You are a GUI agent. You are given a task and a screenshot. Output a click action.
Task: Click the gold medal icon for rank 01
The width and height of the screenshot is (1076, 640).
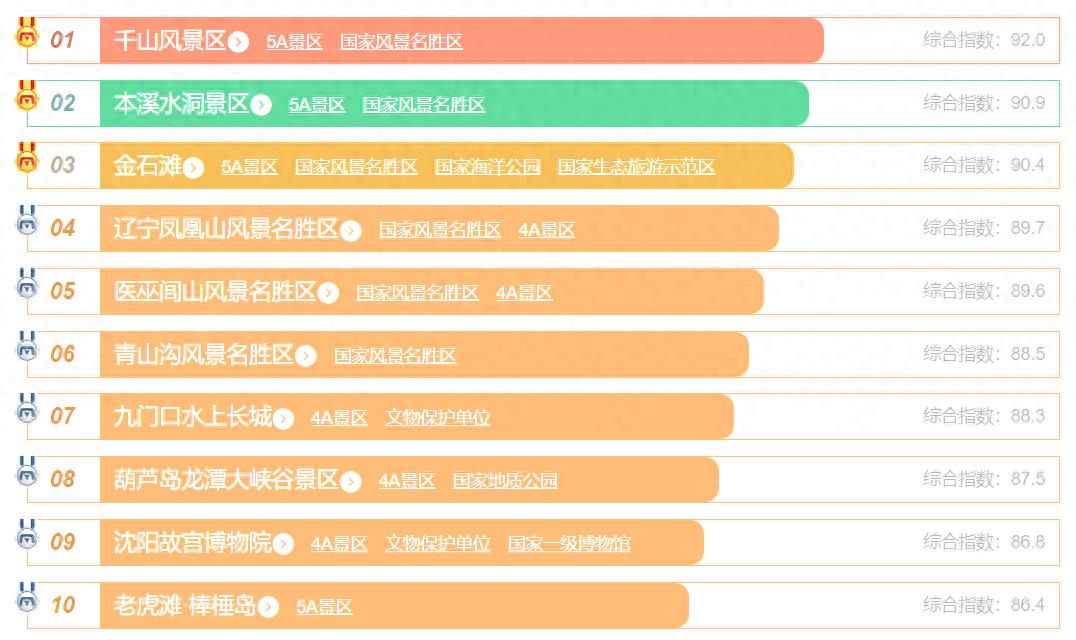(26, 36)
